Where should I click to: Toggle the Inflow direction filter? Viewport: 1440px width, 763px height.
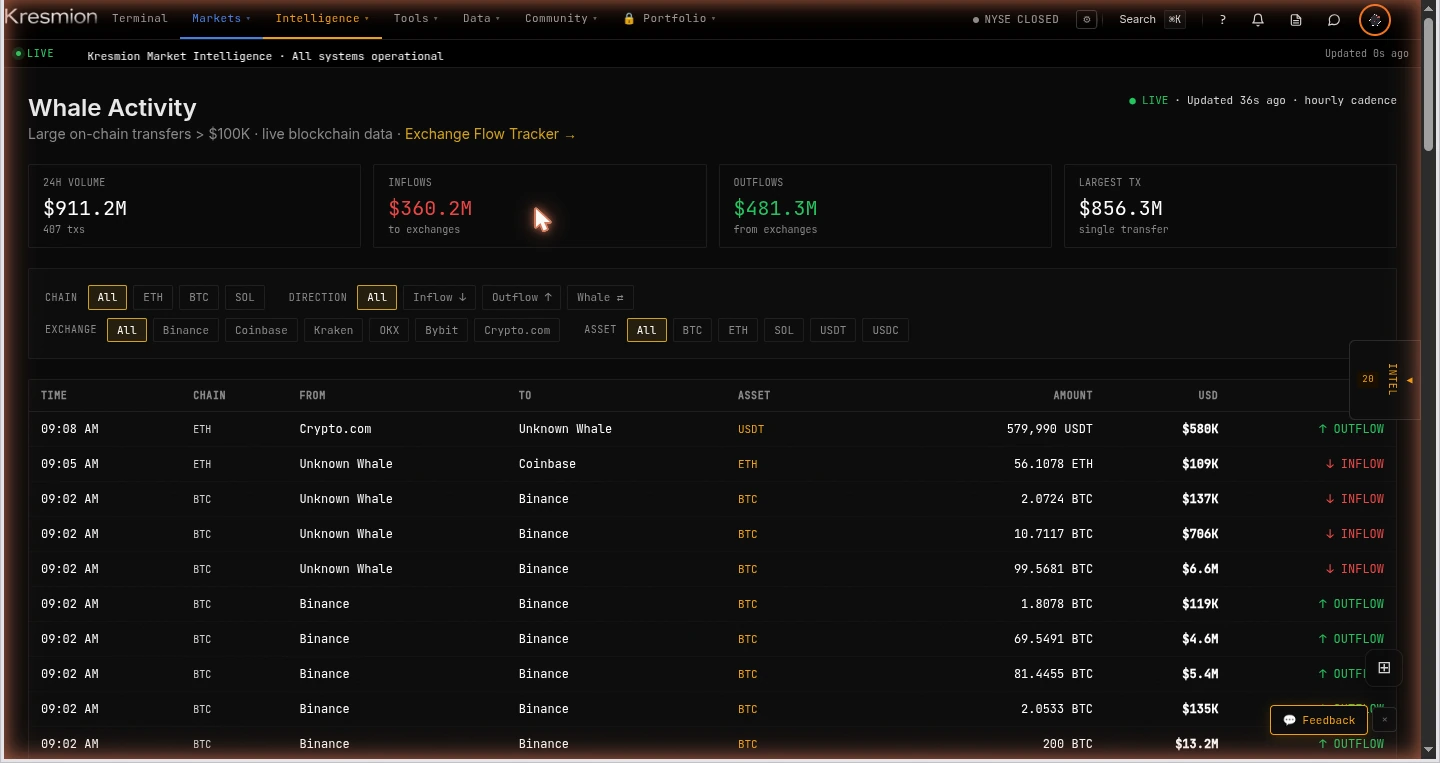tap(440, 297)
